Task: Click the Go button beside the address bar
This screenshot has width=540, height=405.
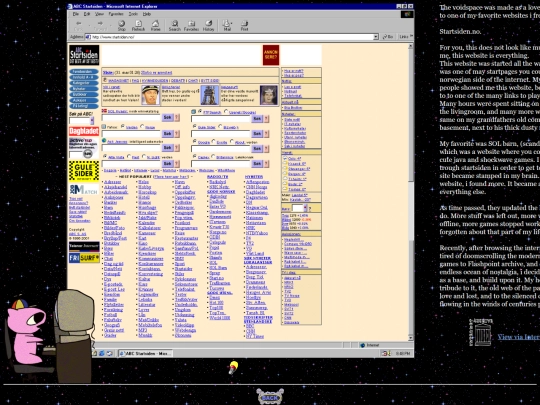Action: [x=388, y=37]
